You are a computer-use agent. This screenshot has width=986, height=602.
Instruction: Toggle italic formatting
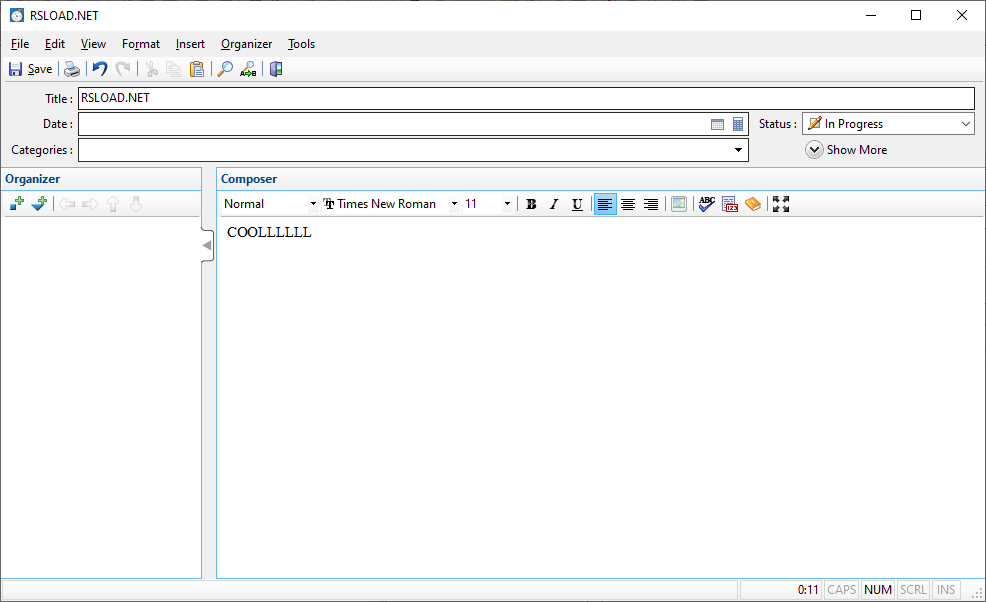point(554,204)
